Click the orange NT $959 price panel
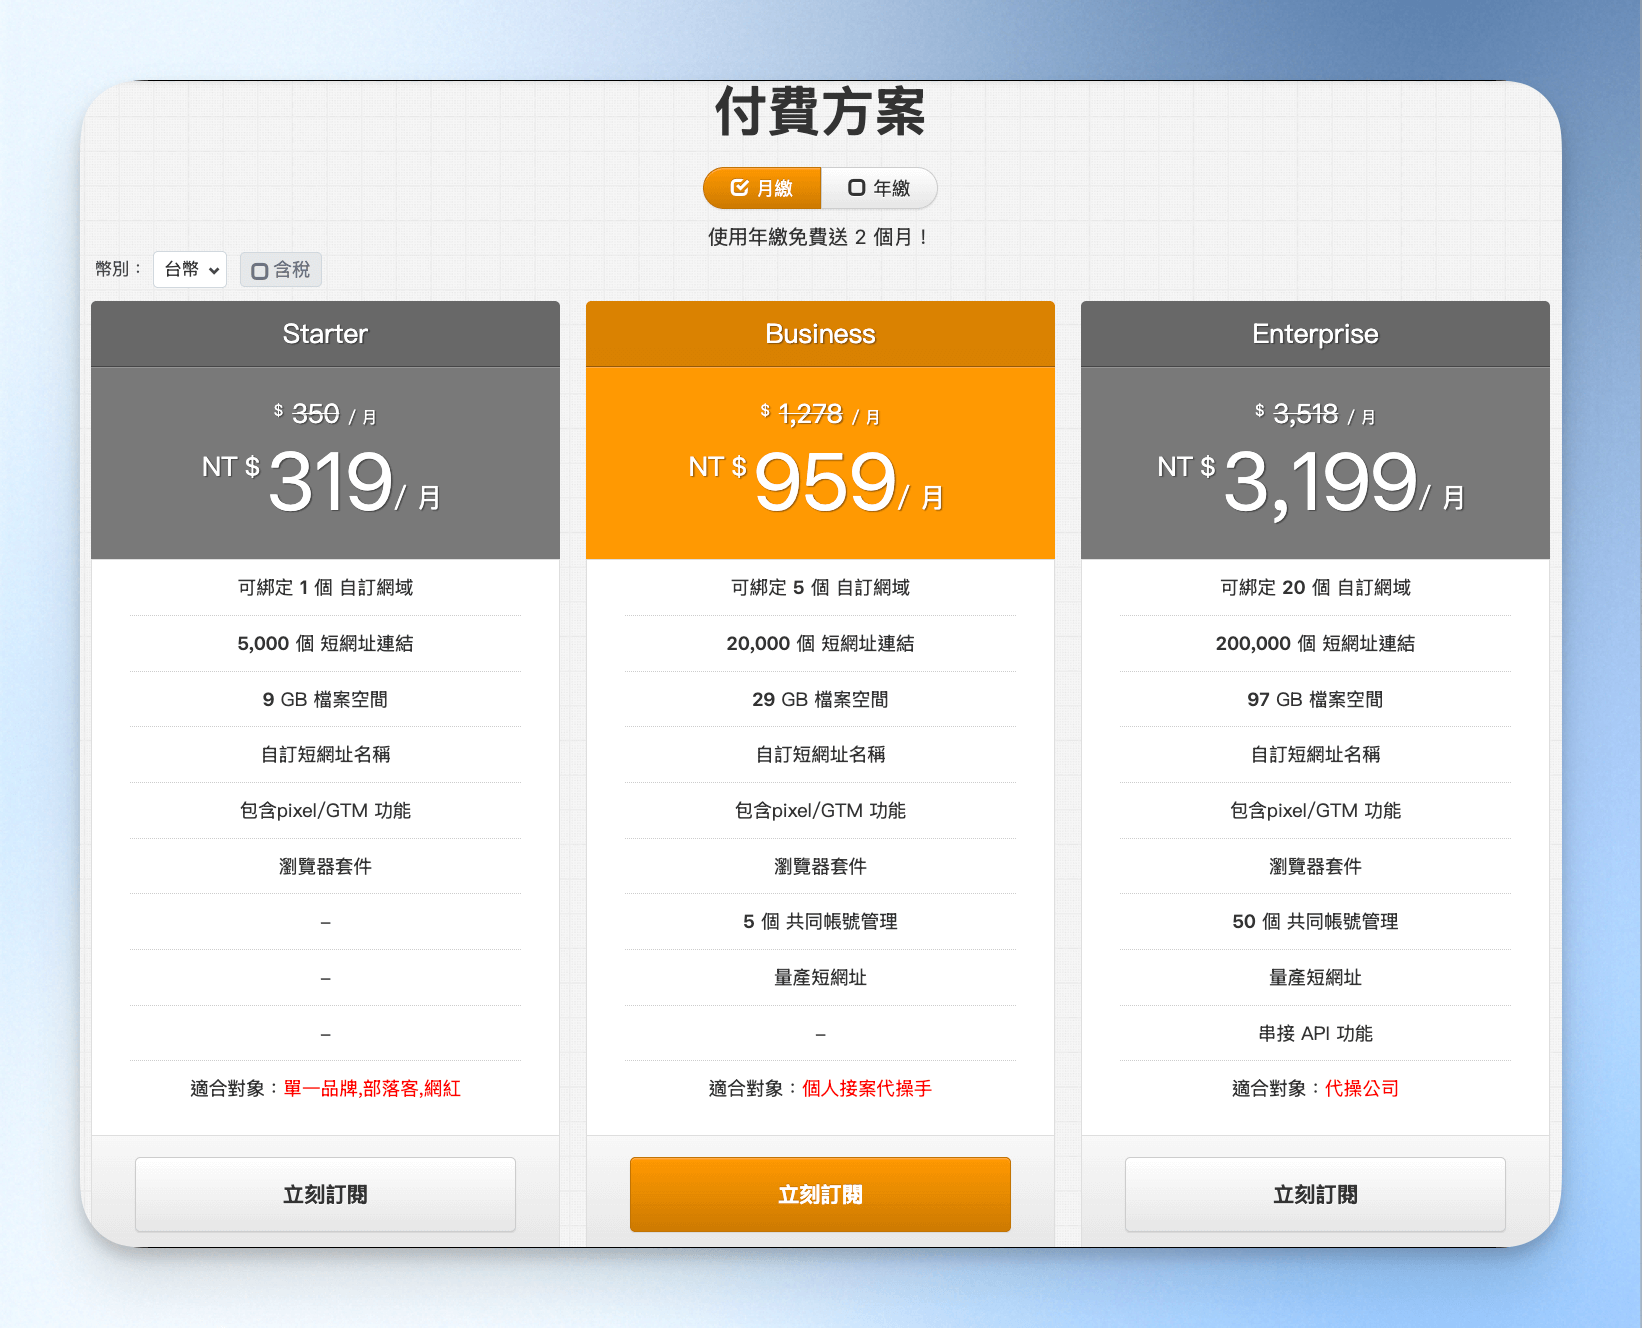 pos(820,463)
